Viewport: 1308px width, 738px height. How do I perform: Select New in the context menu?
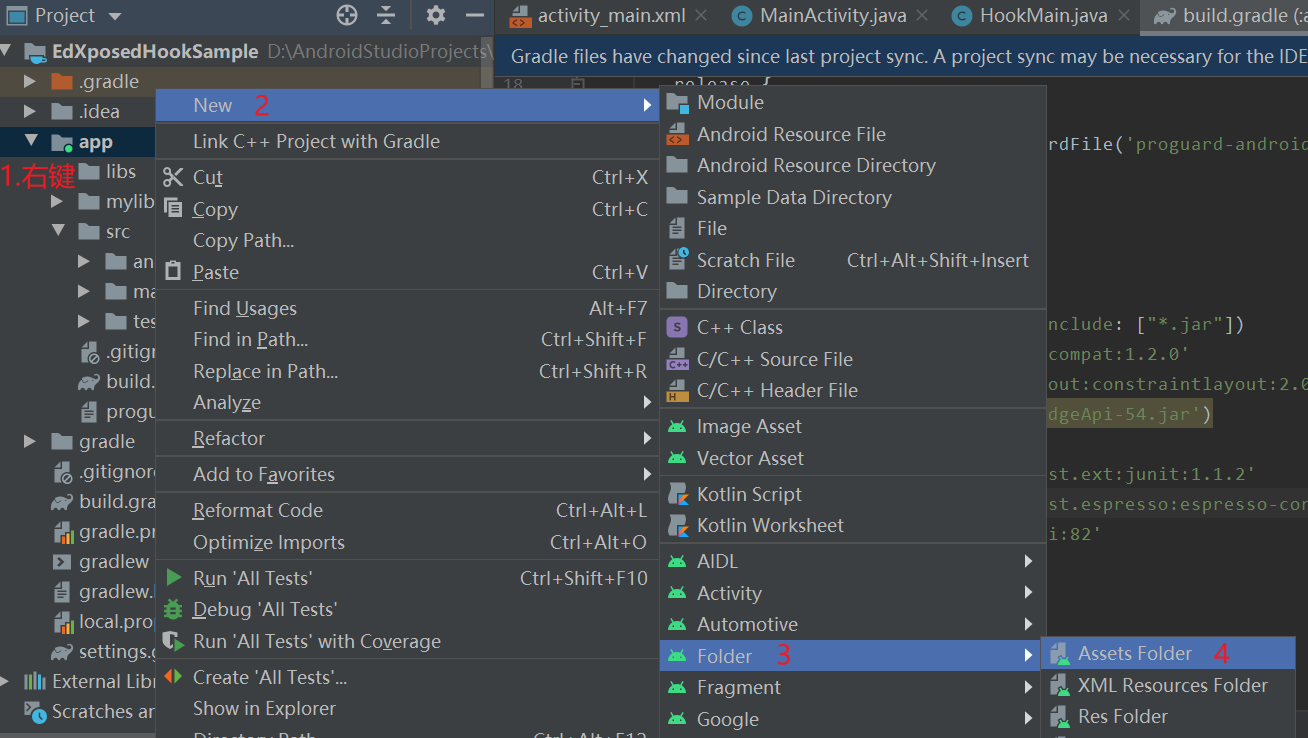(x=408, y=105)
